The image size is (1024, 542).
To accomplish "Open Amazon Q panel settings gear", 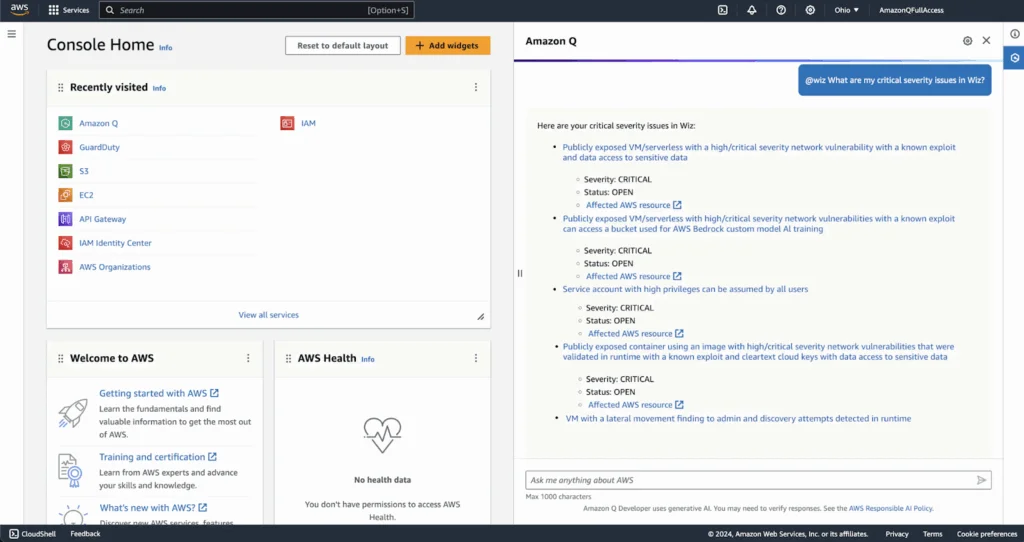I will coord(967,40).
